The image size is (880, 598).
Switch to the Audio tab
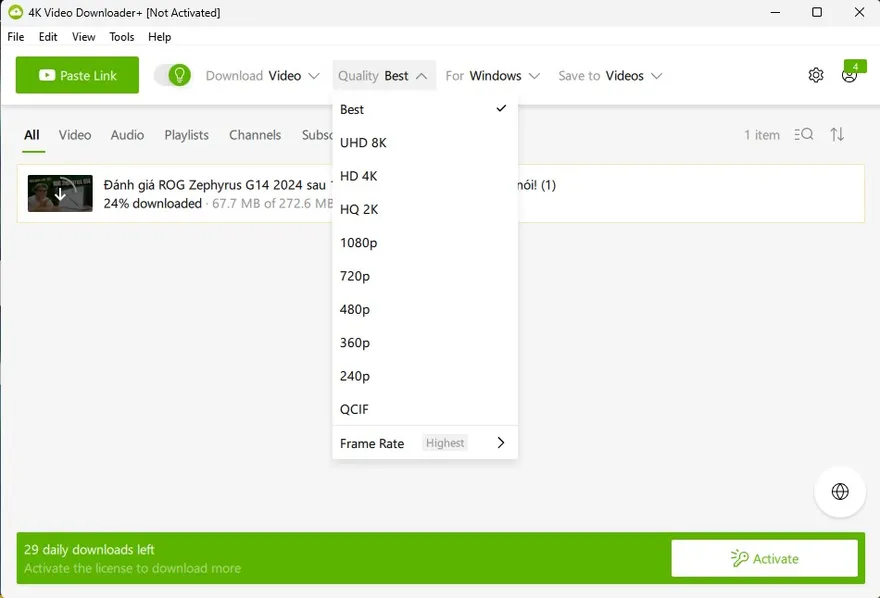(x=127, y=134)
